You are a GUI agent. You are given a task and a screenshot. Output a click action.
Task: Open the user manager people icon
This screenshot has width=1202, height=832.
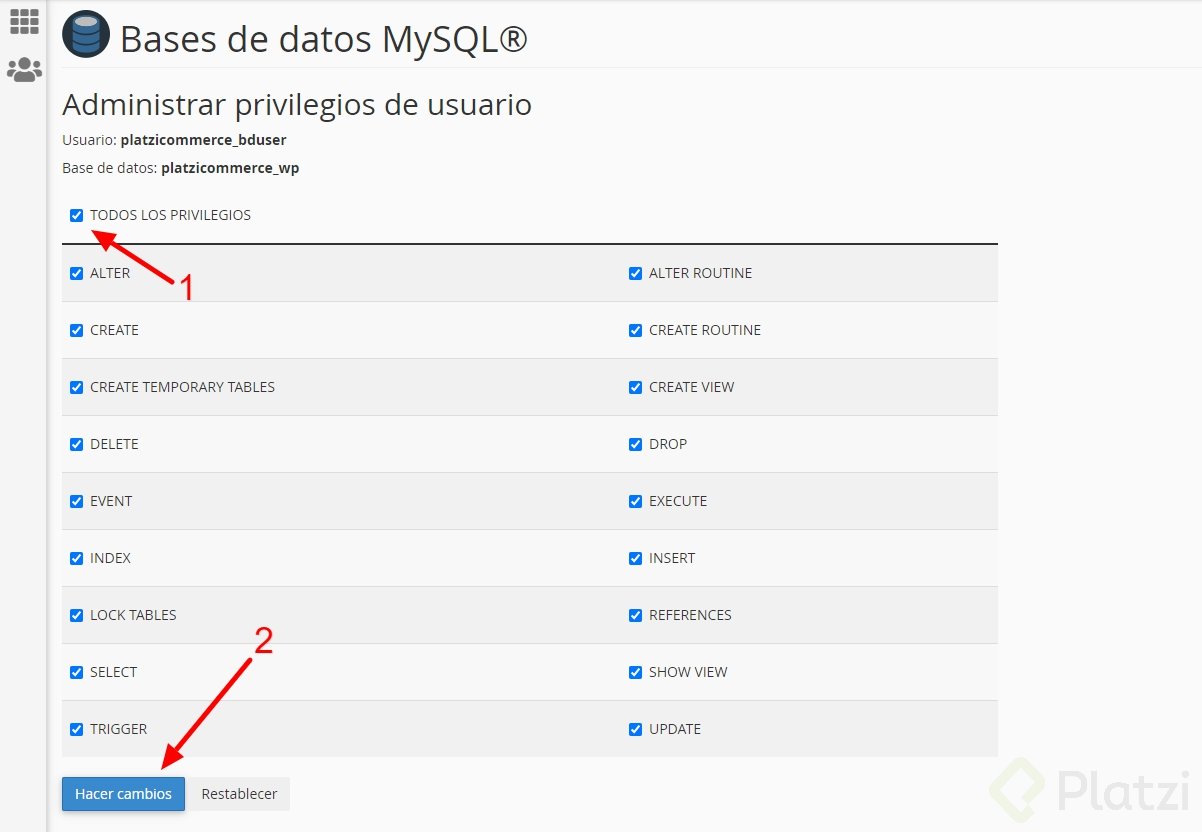coord(24,69)
